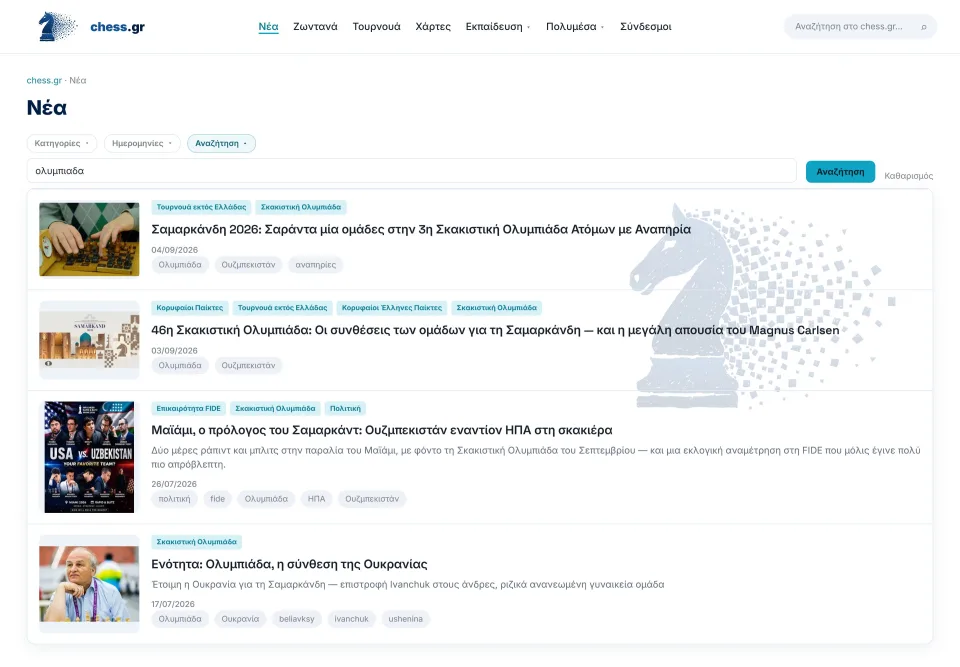Select the Τουρνουά navigation item
The height and width of the screenshot is (667, 960).
click(x=377, y=27)
